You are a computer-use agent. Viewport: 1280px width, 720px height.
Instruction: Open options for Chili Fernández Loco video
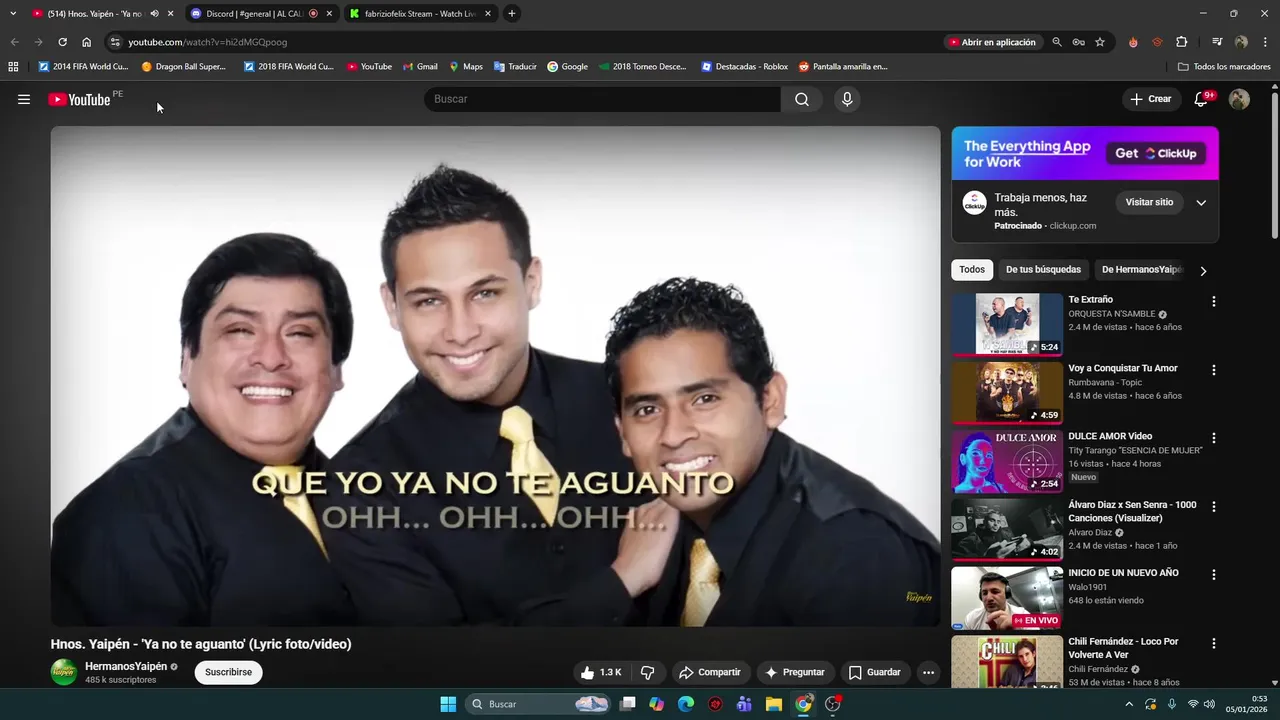pyautogui.click(x=1214, y=643)
